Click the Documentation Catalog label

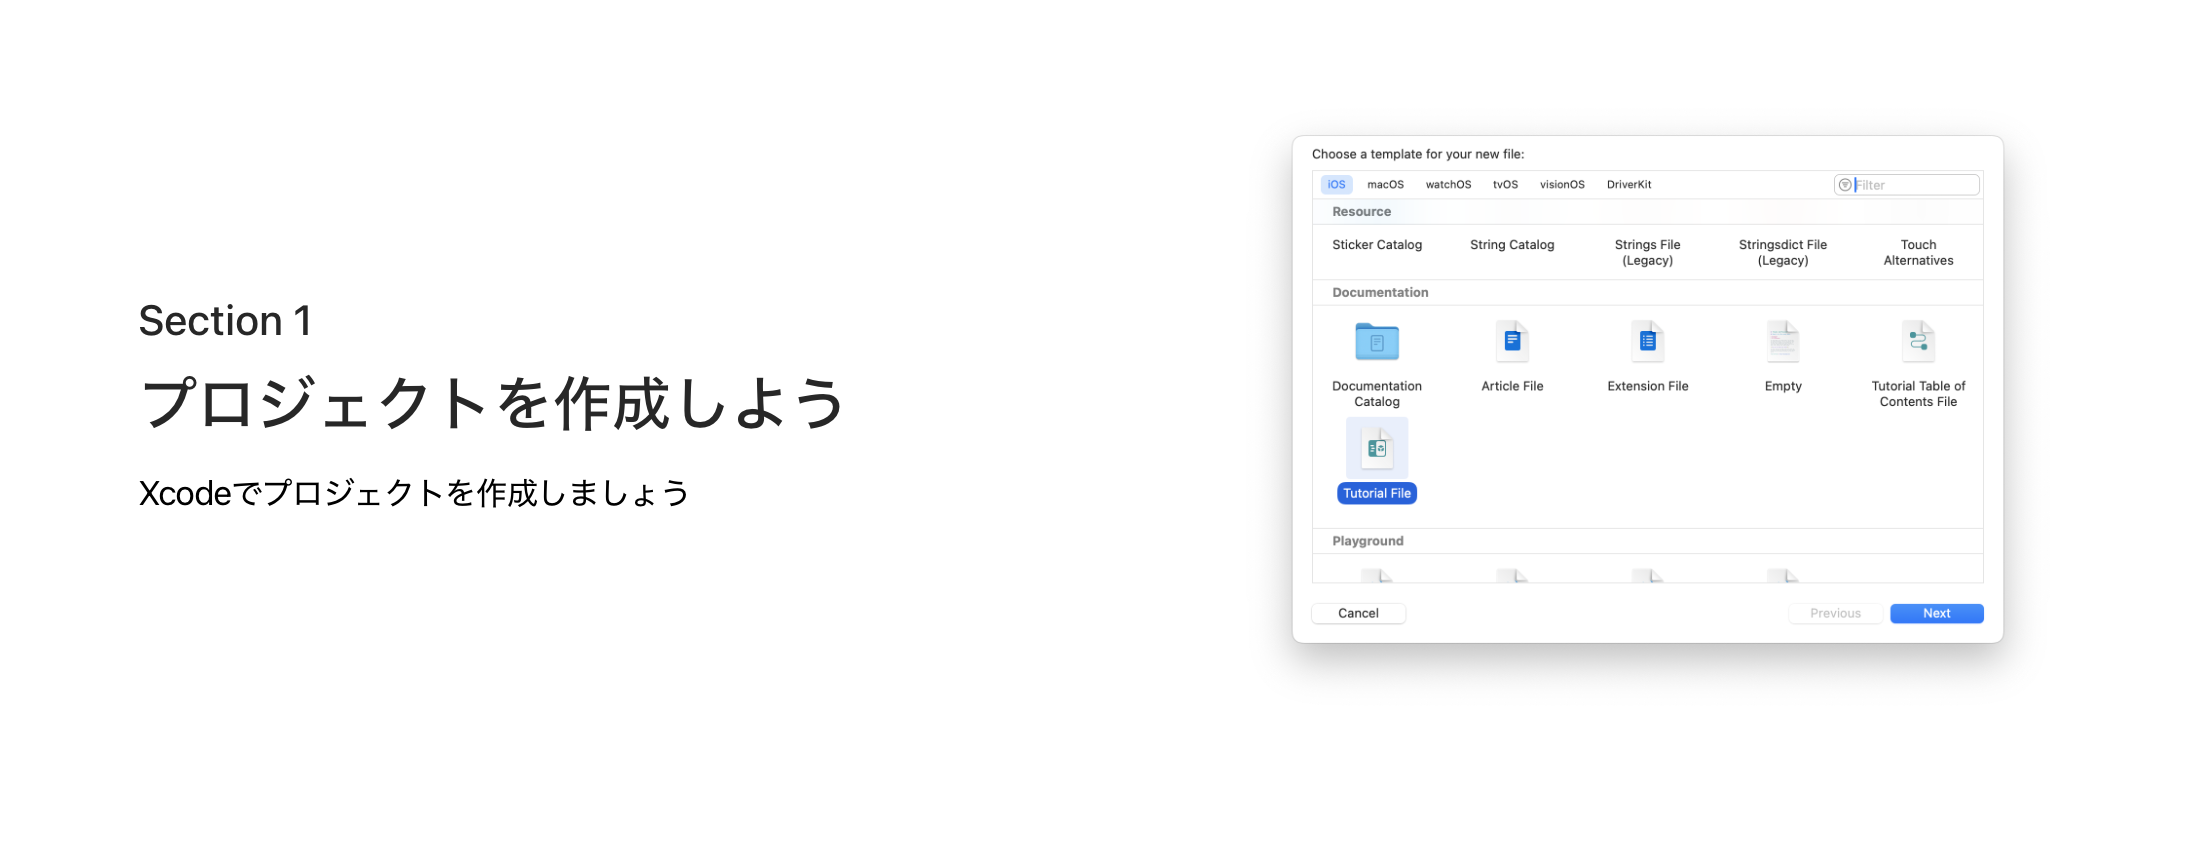click(1376, 394)
